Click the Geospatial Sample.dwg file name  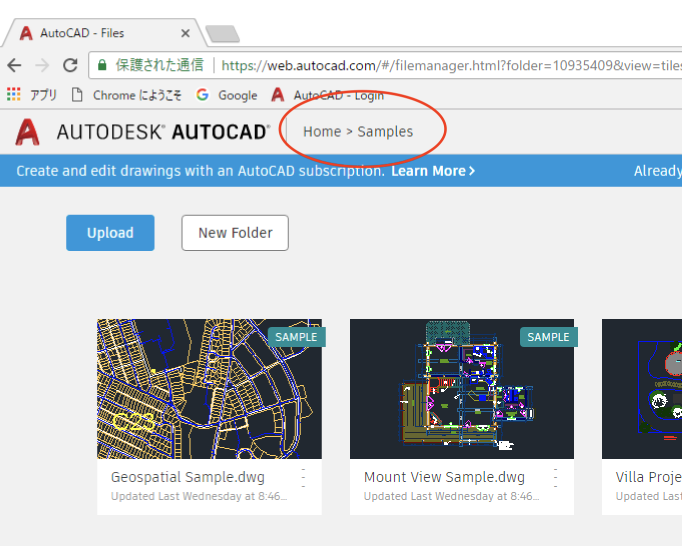click(188, 477)
